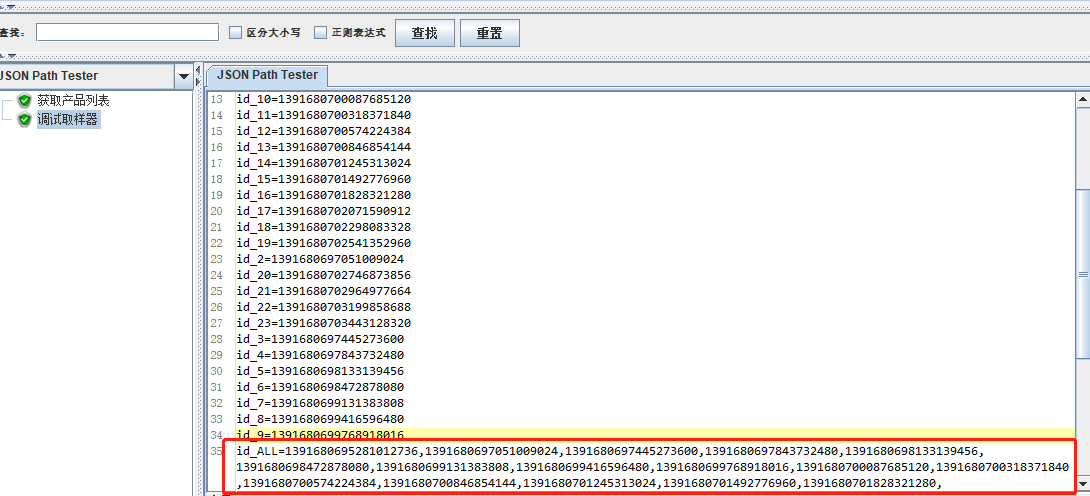The image size is (1090, 496).
Task: Click line number 13 in the gutter
Action: [x=216, y=99]
